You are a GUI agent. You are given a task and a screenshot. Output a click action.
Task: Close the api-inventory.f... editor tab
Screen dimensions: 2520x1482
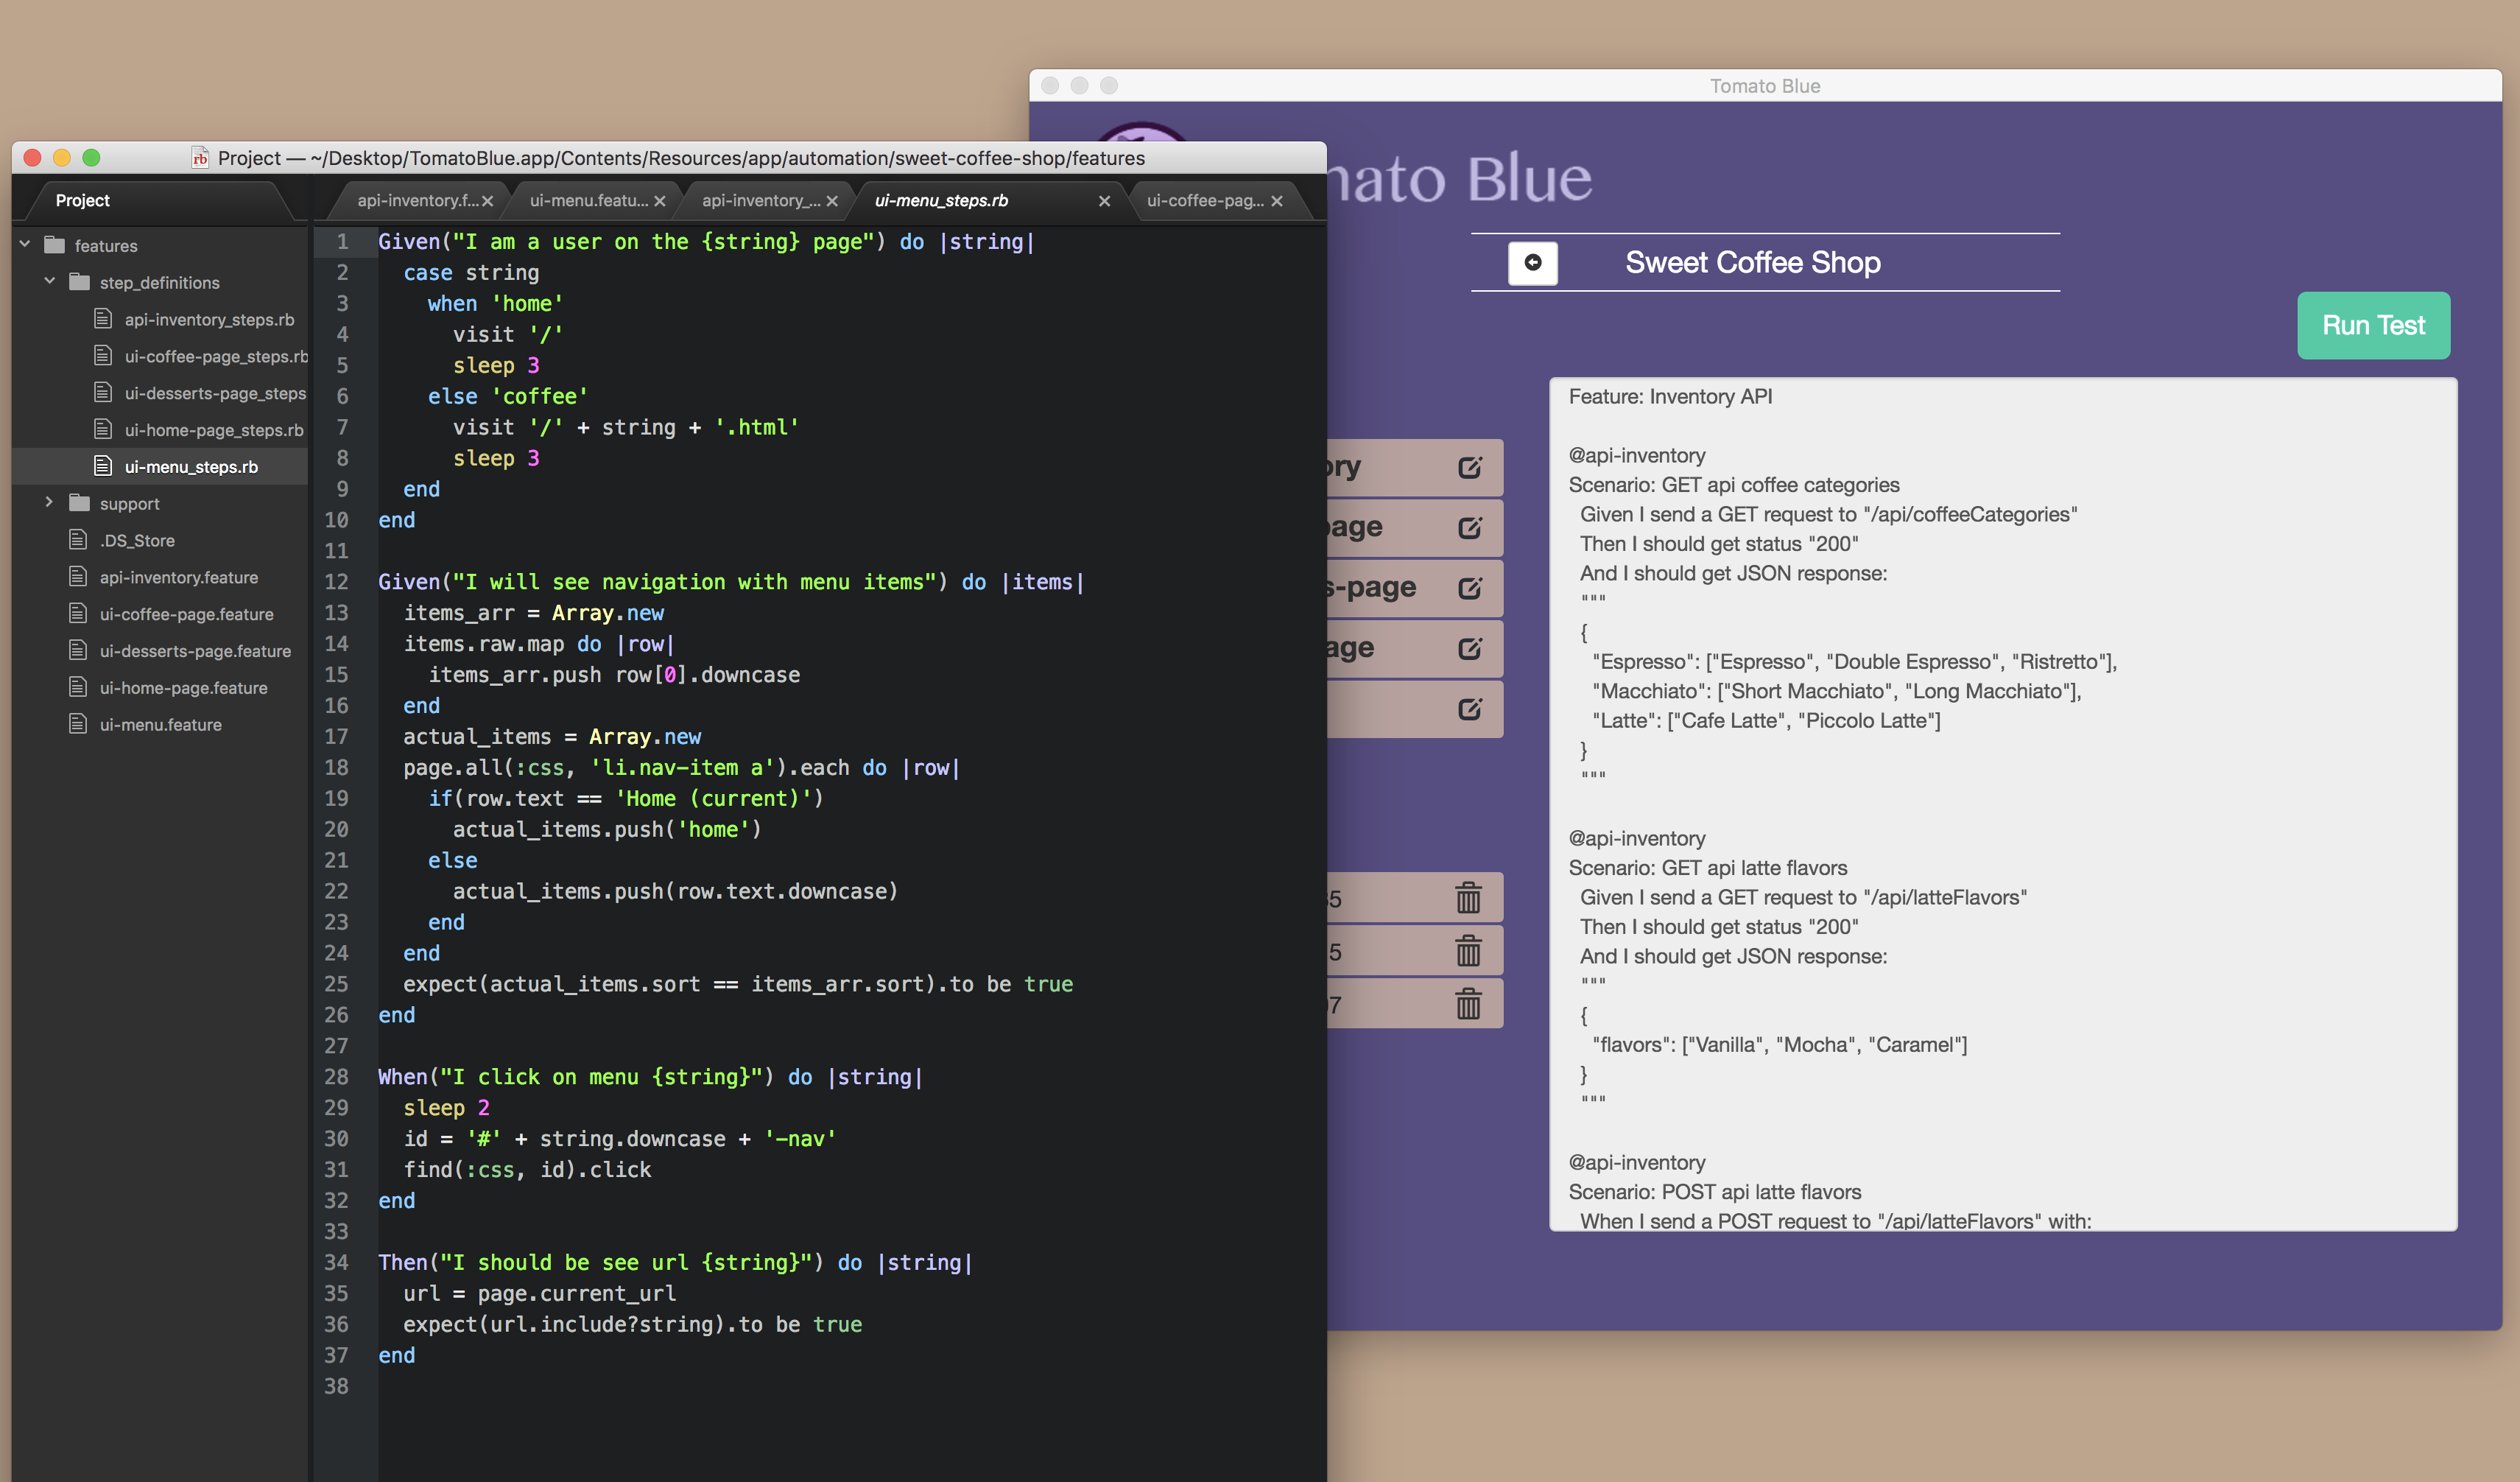[487, 201]
